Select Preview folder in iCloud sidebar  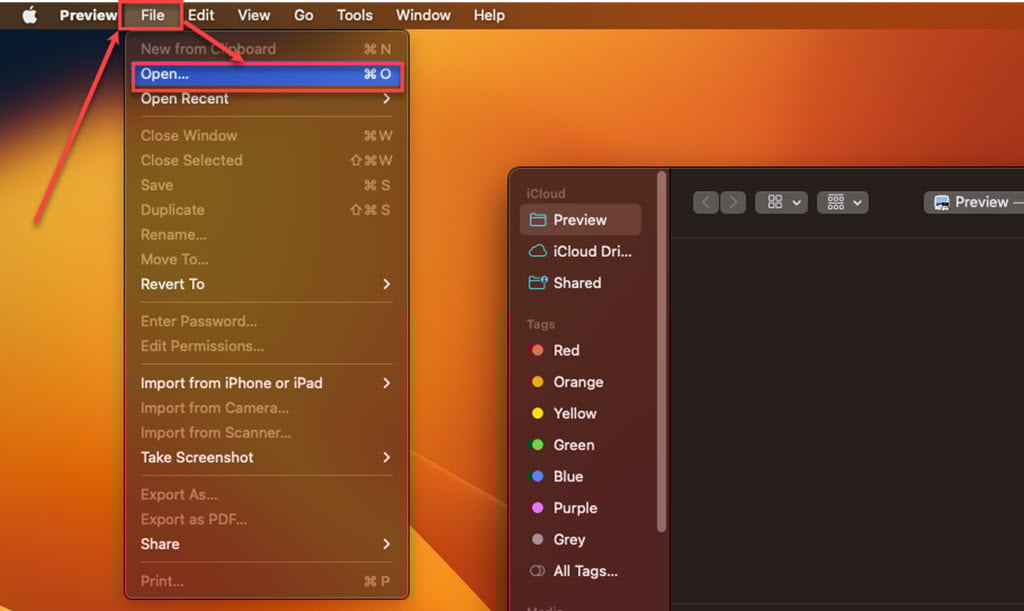581,220
